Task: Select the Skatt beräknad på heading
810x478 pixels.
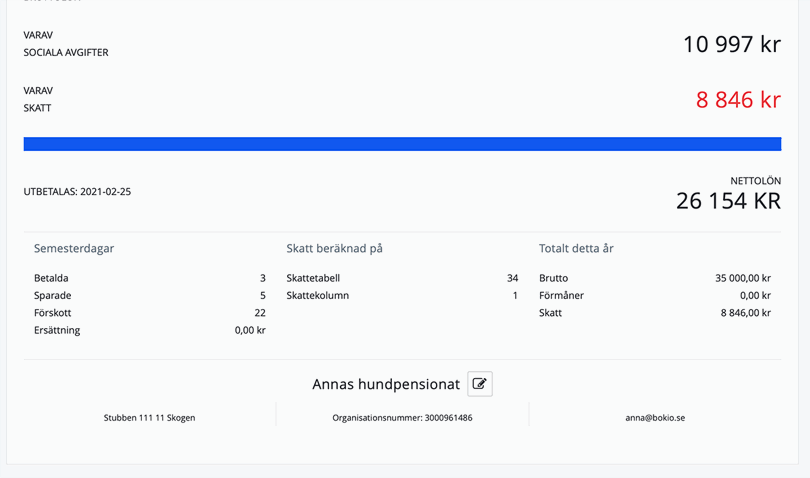Action: pyautogui.click(x=334, y=248)
